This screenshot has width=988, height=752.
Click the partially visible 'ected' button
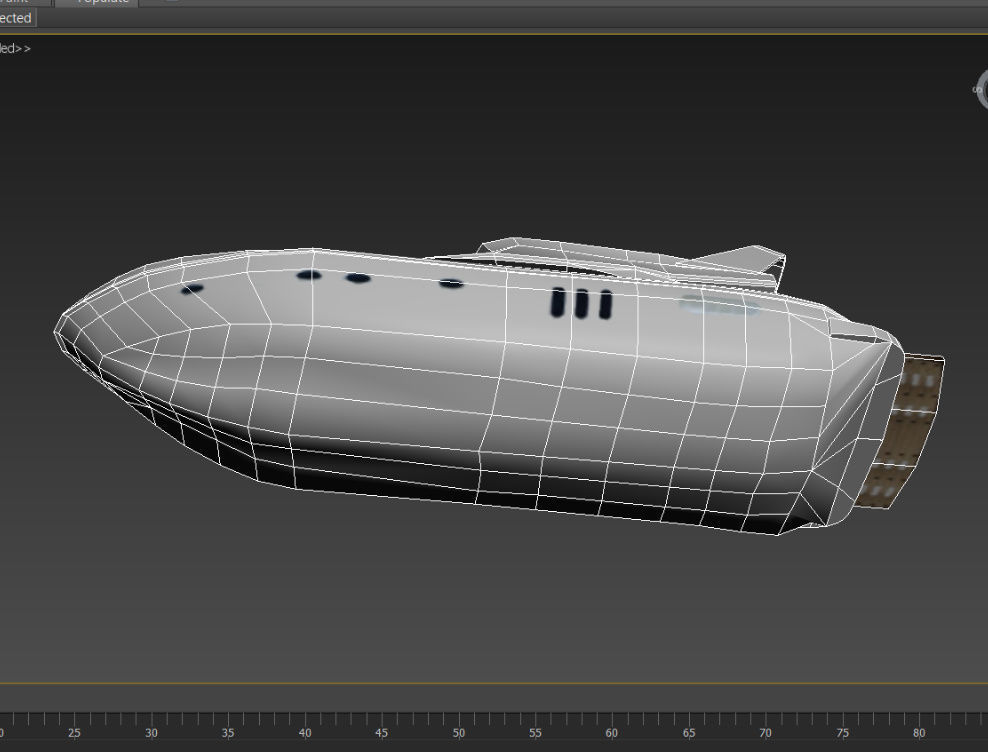tap(17, 18)
